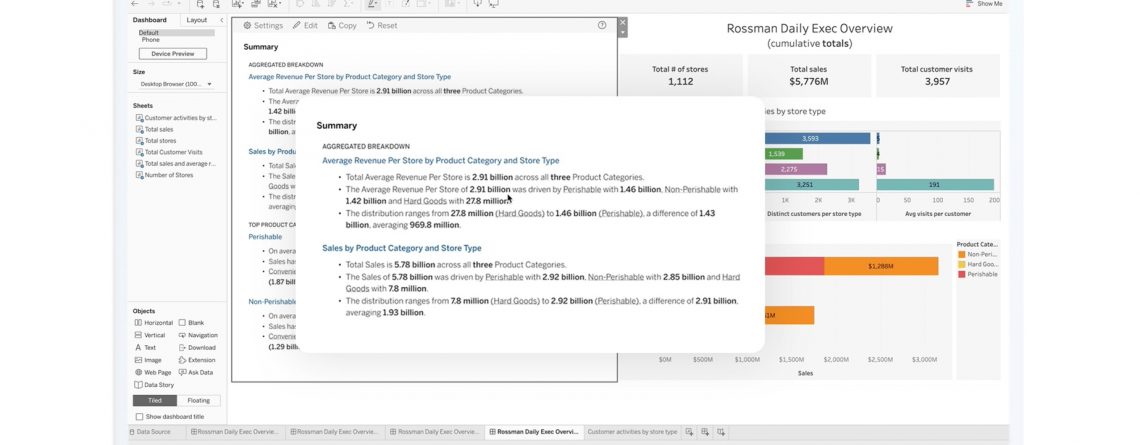
Task: Select the blue 3,593 customers bar
Action: point(817,138)
